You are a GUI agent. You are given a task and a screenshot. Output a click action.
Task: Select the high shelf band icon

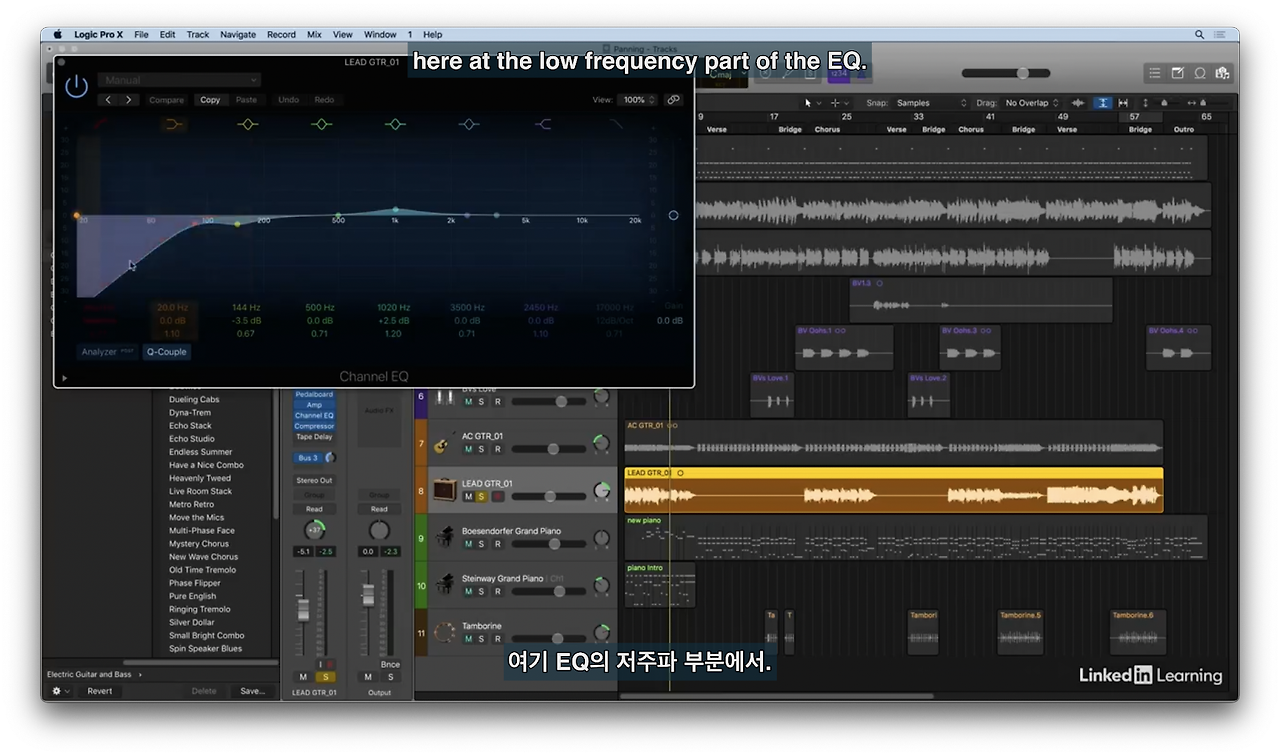point(543,124)
